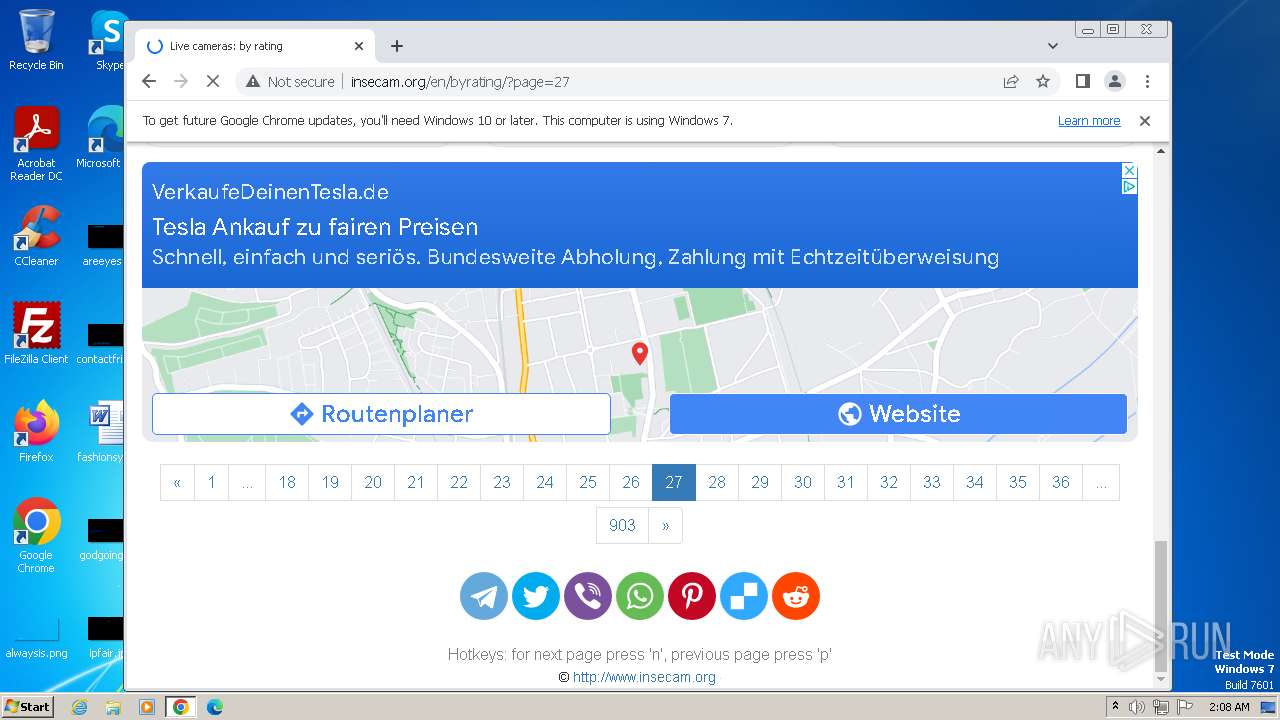Share page on Delicious icon

[x=744, y=596]
